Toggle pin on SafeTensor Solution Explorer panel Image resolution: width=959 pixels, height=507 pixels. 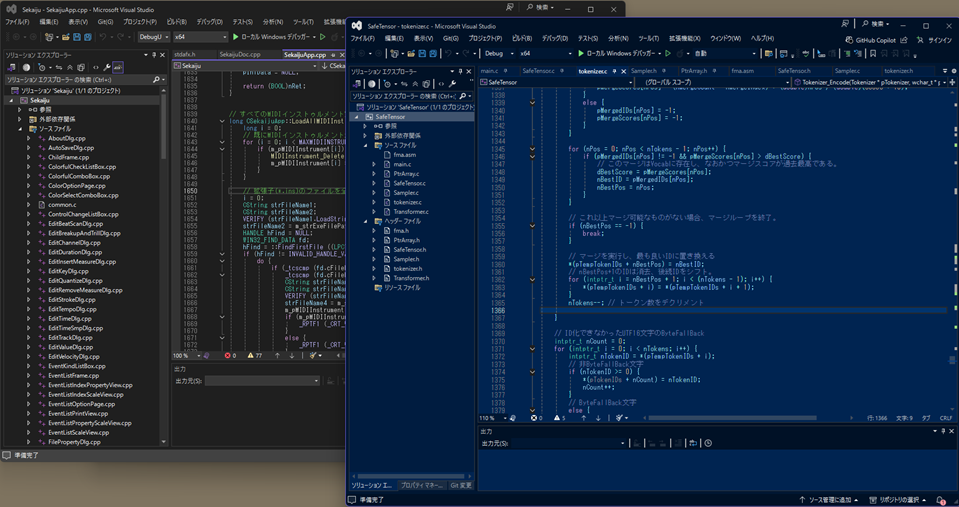pos(459,72)
